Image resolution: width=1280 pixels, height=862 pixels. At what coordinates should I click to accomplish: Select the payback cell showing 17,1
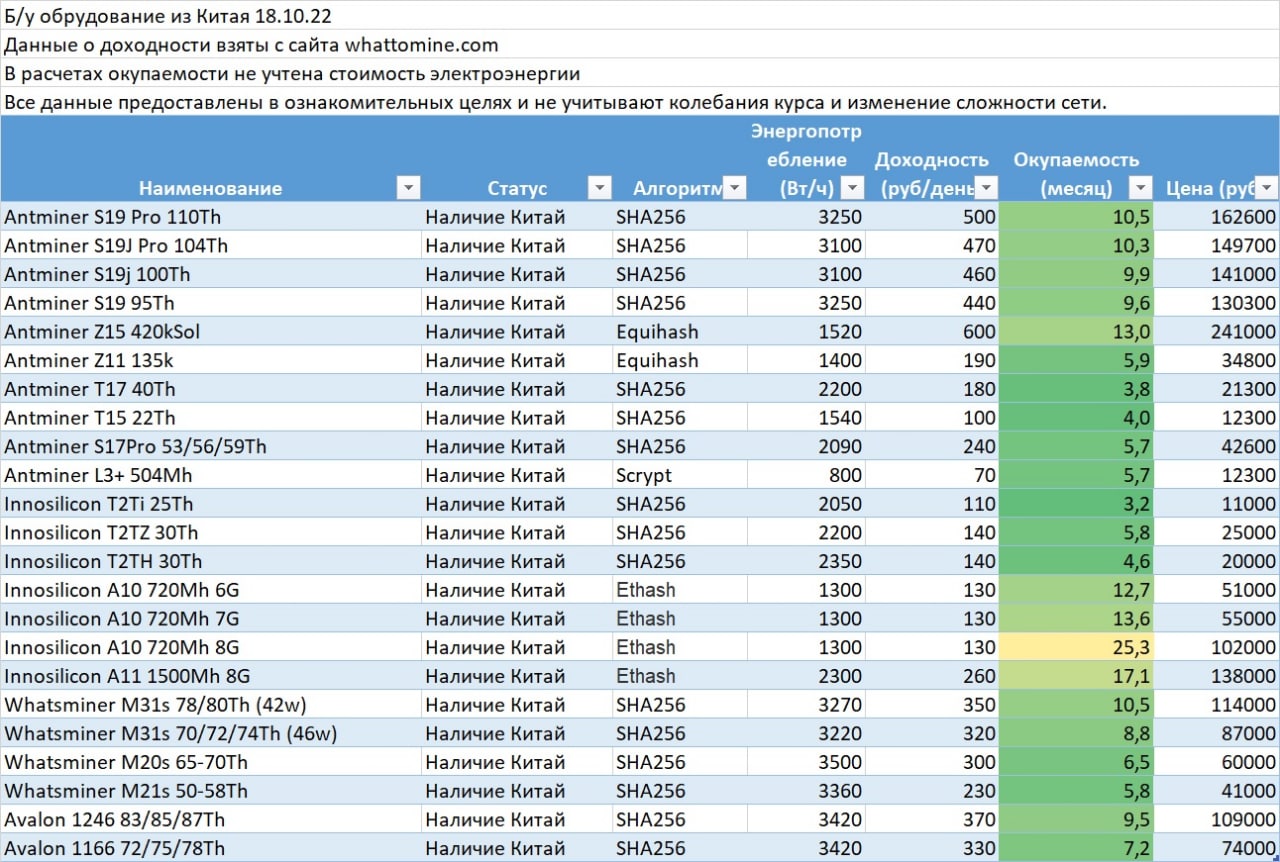click(1077, 676)
